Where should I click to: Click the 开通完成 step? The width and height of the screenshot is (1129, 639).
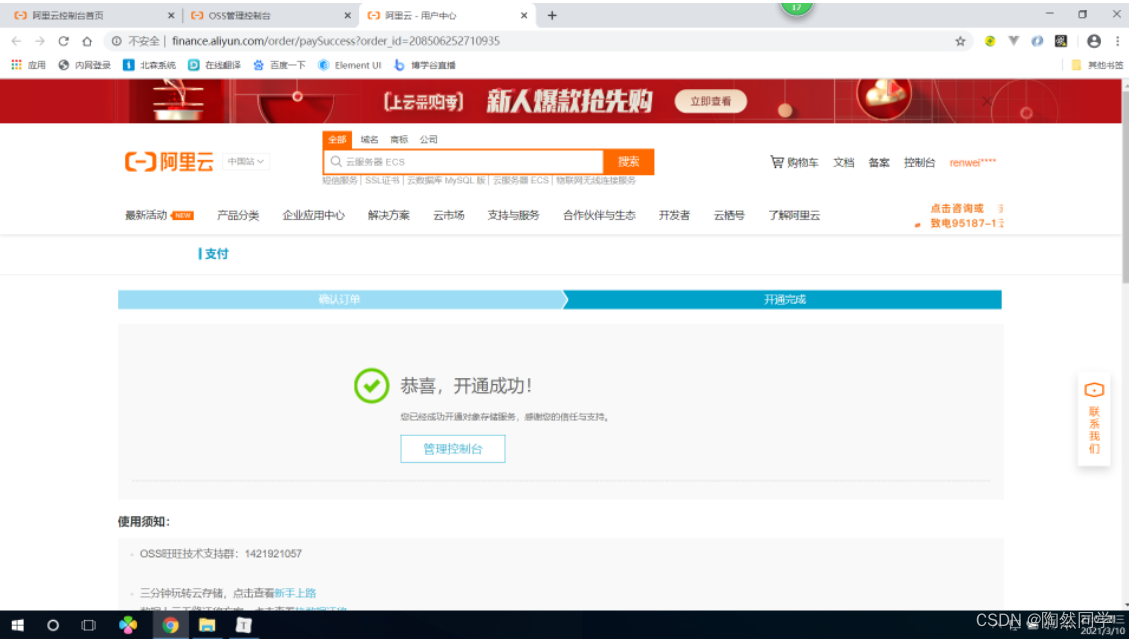tap(784, 299)
